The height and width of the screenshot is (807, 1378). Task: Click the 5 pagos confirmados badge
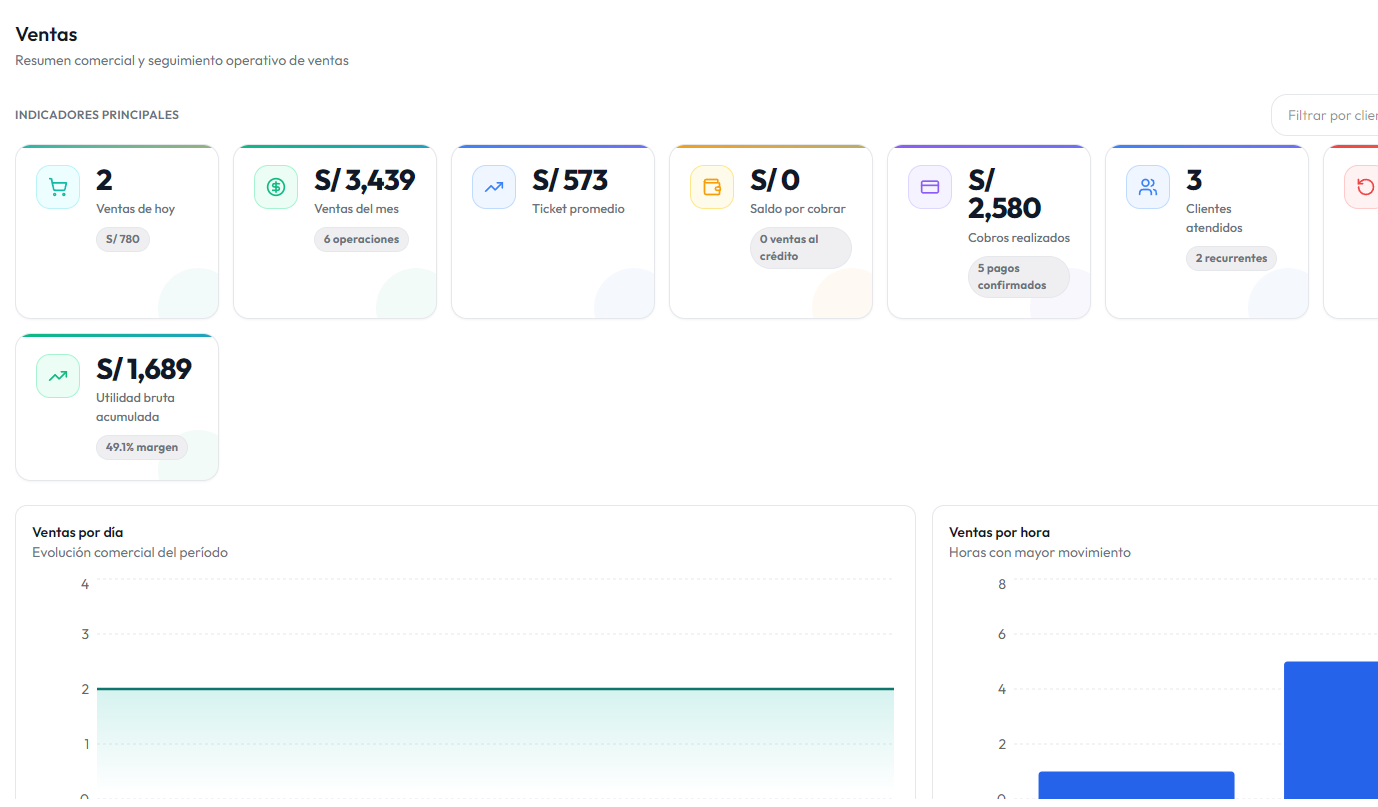click(1019, 277)
